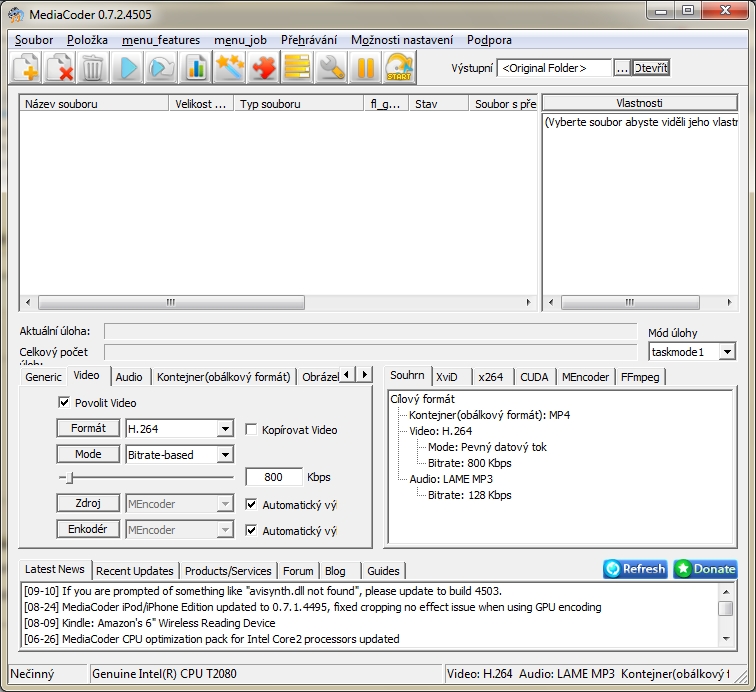Click the Enkodér button
The height and width of the screenshot is (692, 756).
click(x=88, y=529)
